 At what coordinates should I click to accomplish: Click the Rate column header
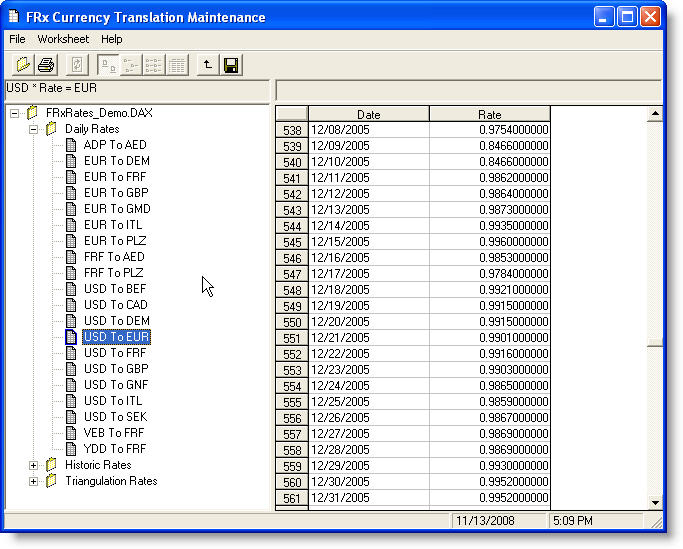point(490,114)
